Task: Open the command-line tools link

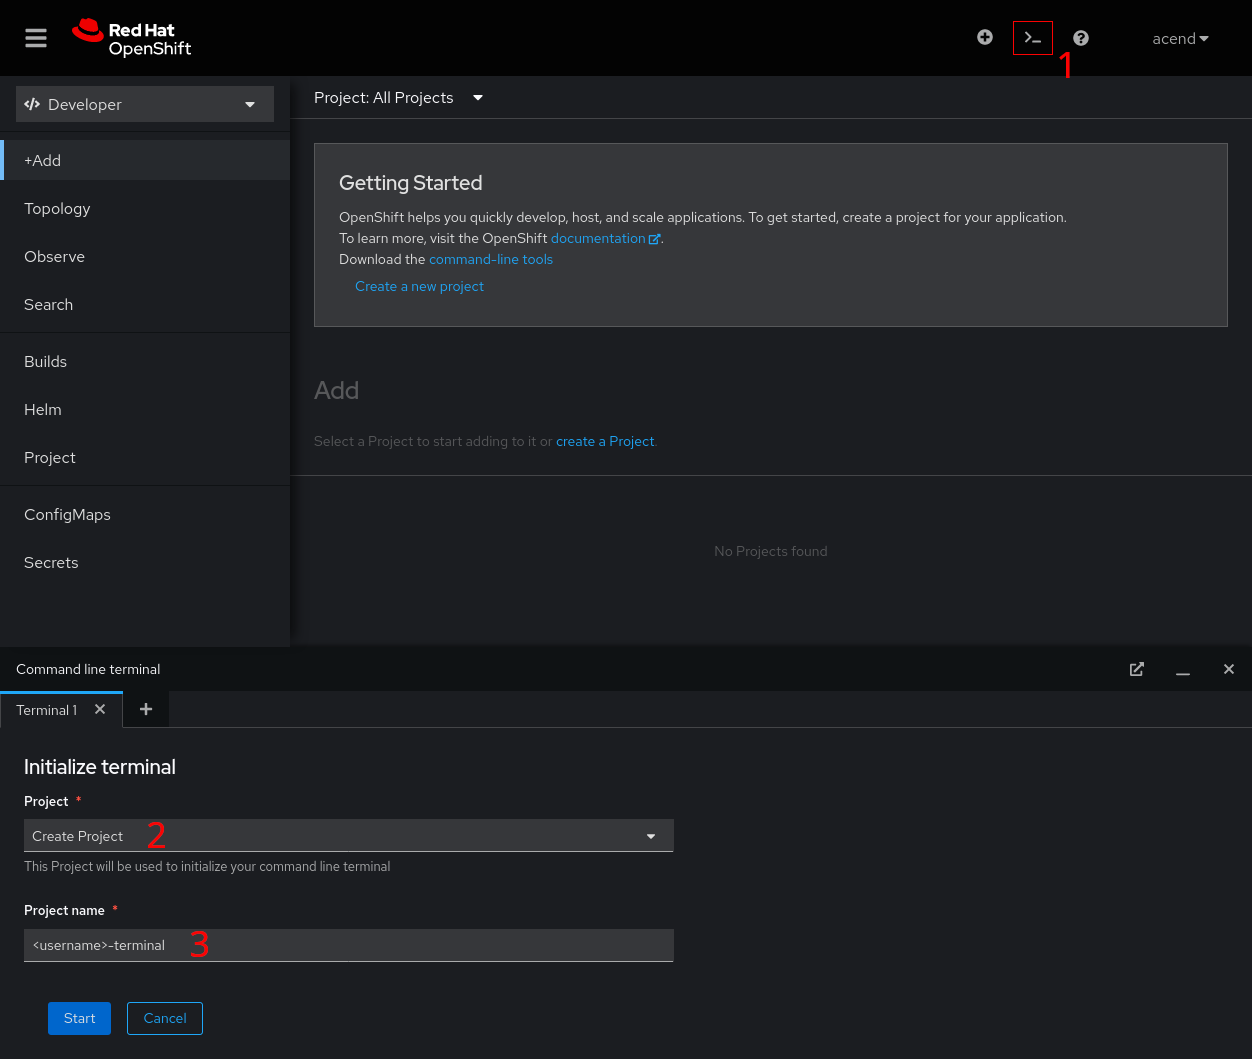Action: tap(490, 259)
